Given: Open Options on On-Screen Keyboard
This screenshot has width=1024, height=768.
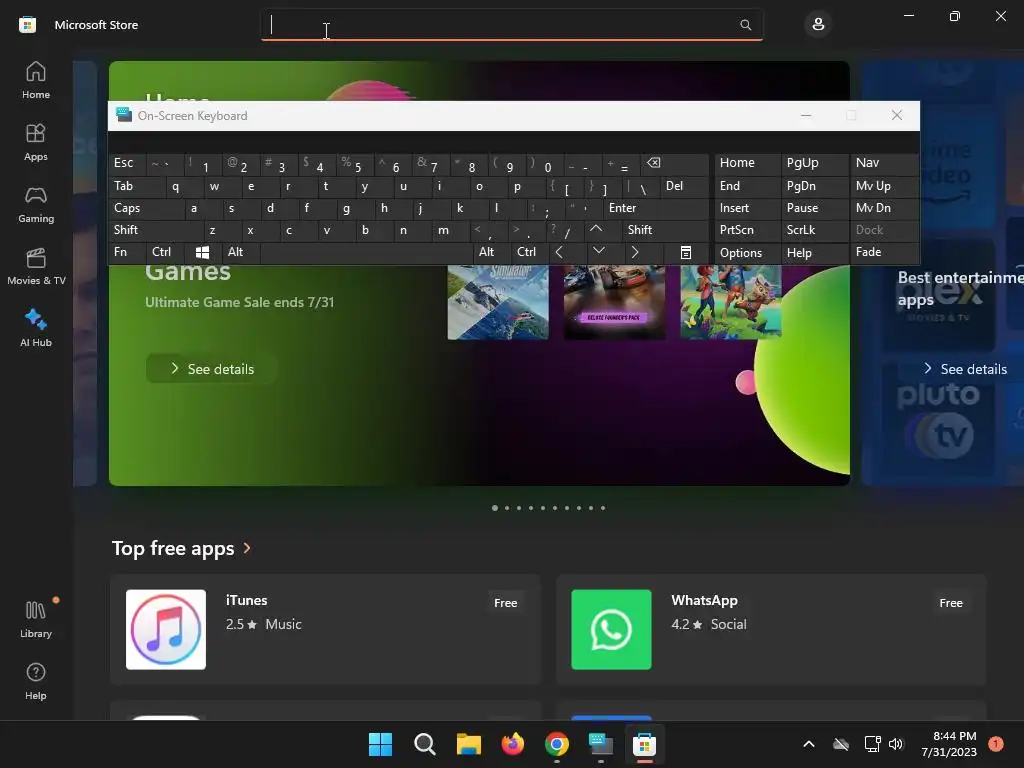Looking at the screenshot, I should [748, 252].
